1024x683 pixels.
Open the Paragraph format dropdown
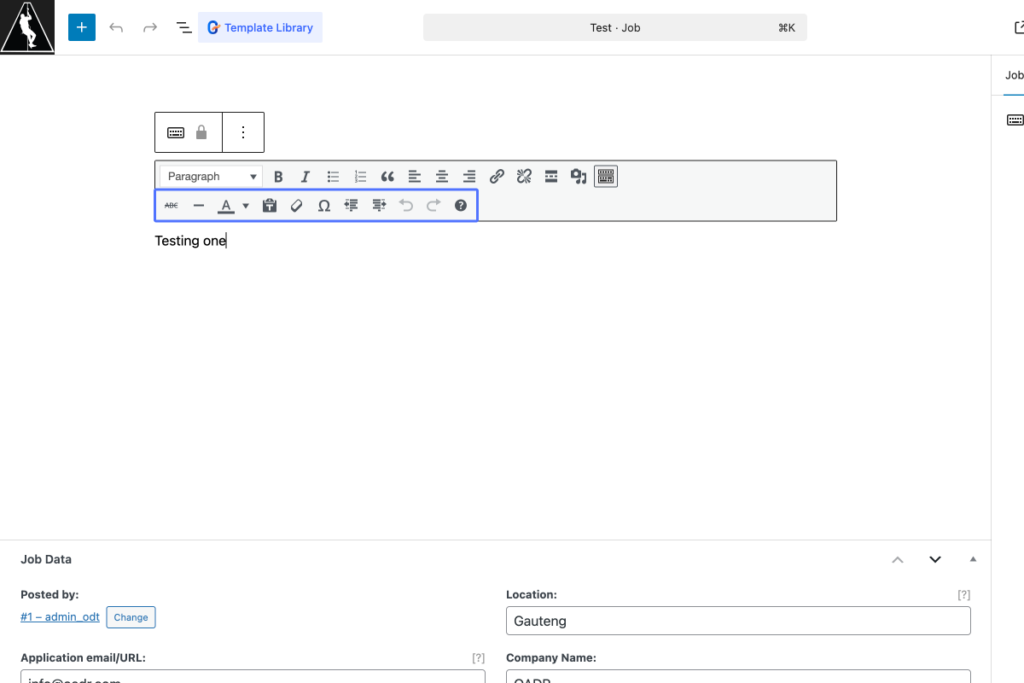click(211, 176)
